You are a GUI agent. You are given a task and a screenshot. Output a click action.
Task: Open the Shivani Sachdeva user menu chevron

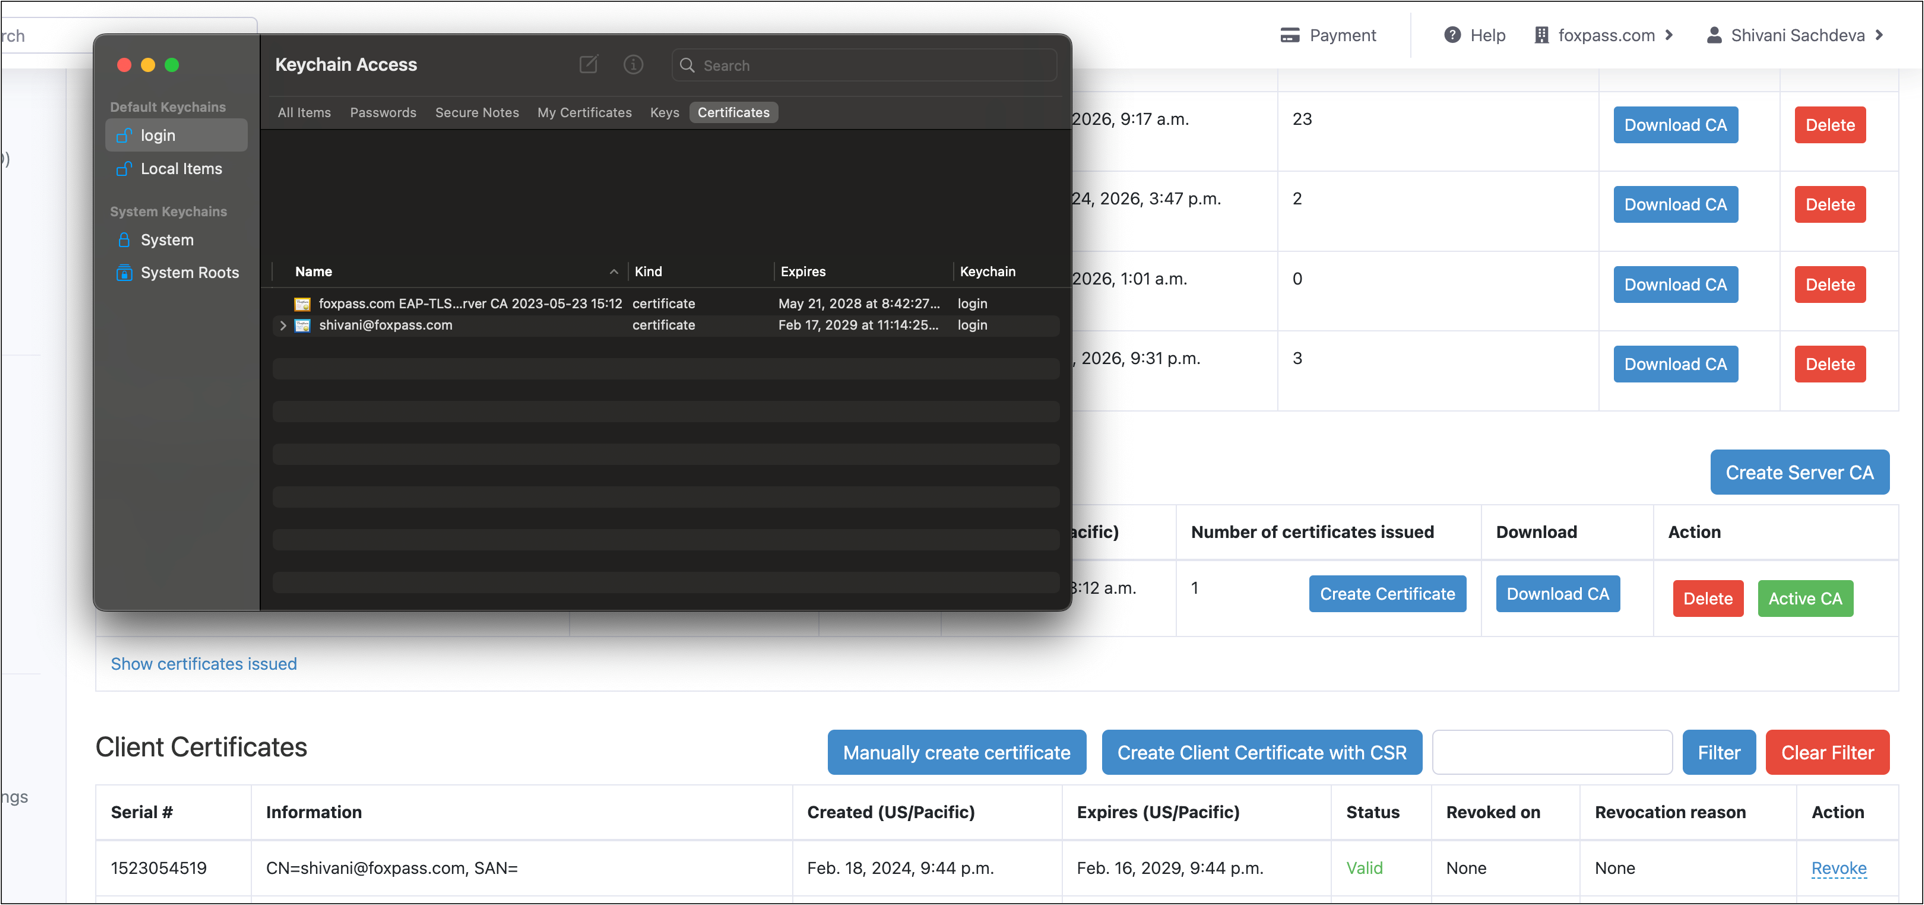(1879, 35)
